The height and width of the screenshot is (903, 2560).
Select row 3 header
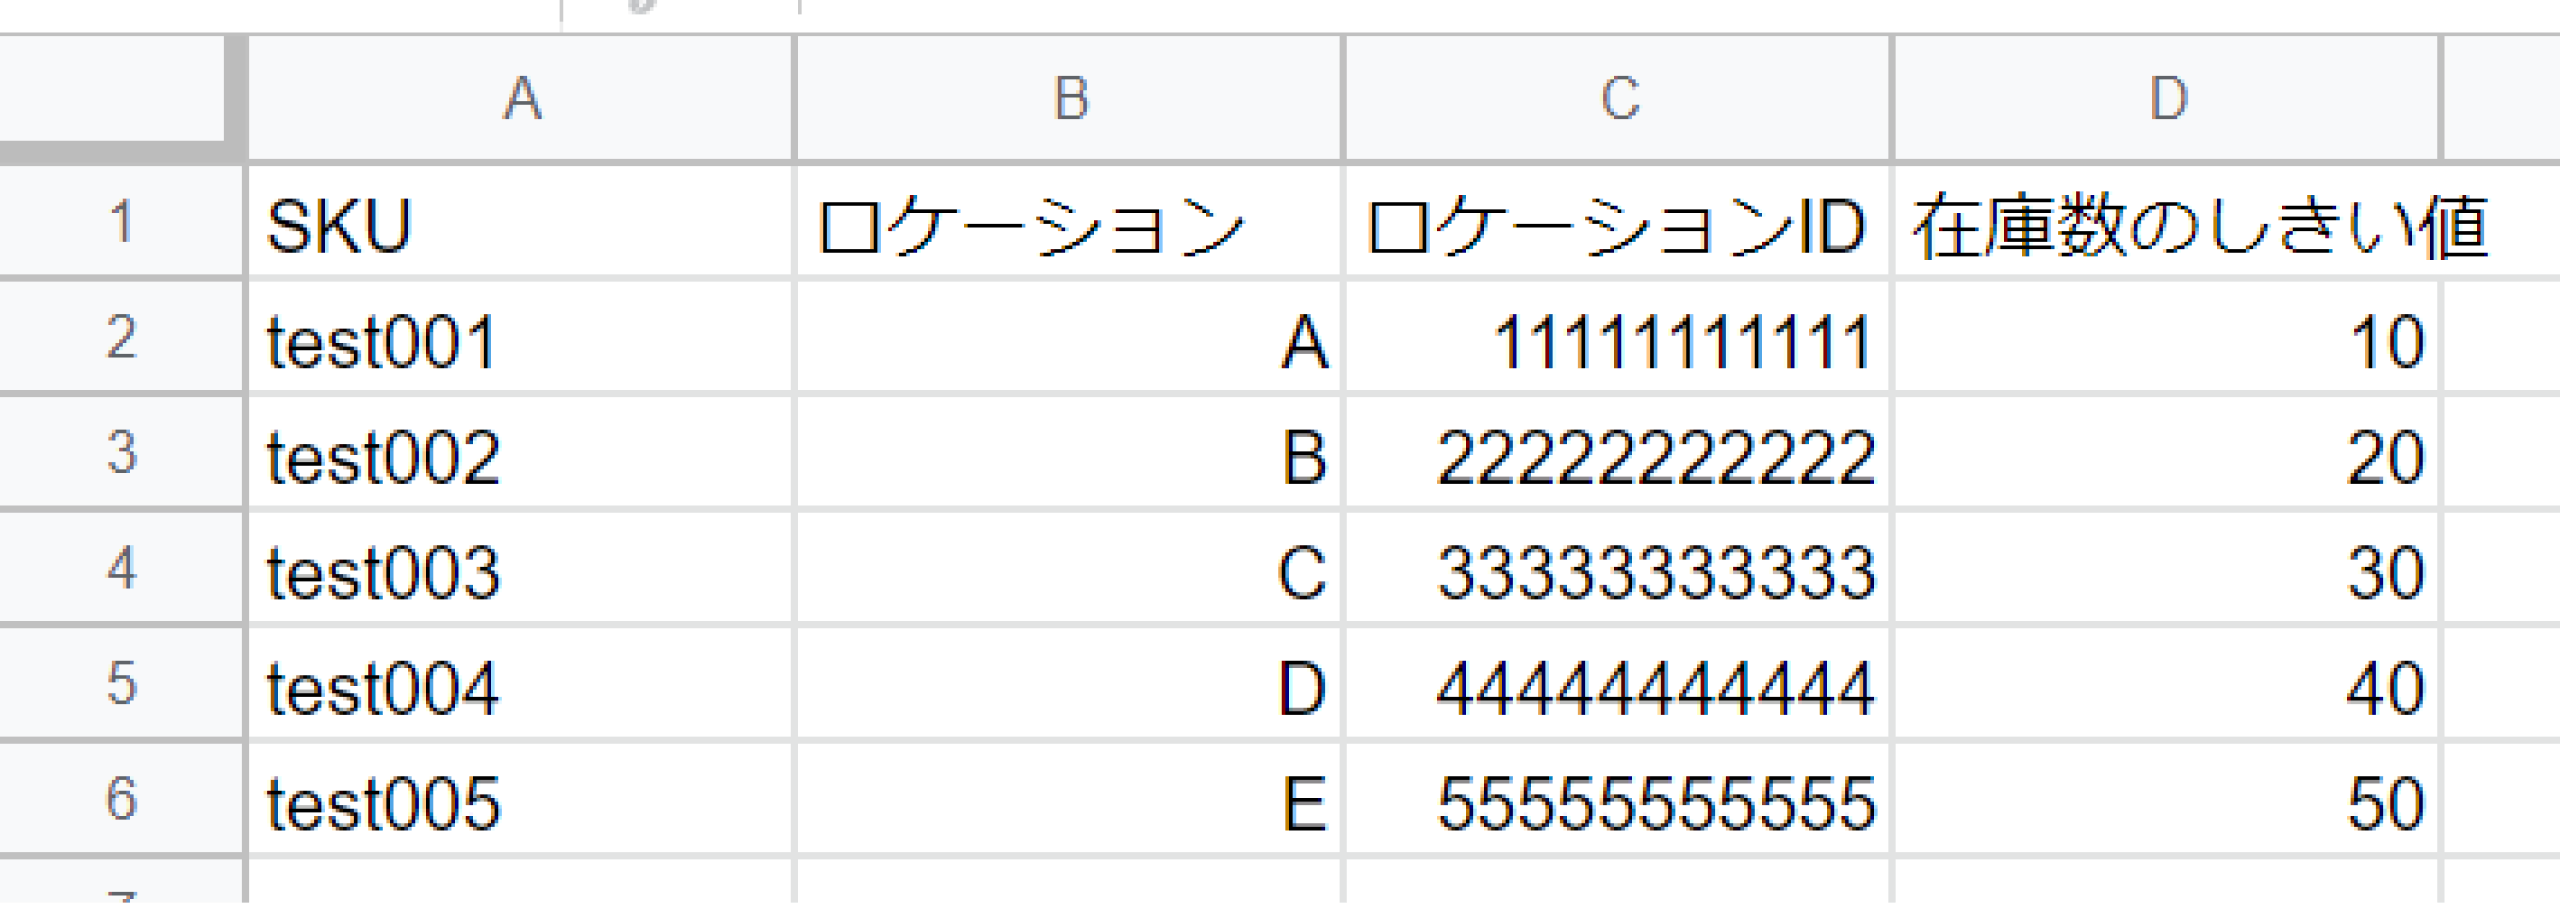[120, 453]
